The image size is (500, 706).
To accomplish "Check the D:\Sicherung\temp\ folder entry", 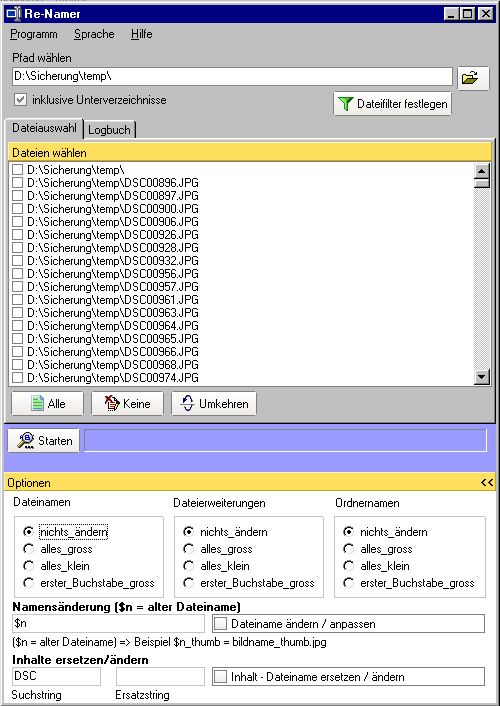I will point(18,170).
